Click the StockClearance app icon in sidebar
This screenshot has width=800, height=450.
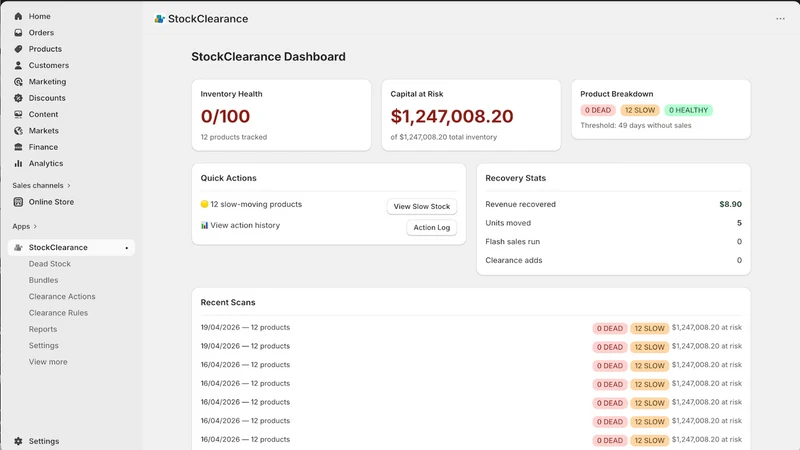18,247
